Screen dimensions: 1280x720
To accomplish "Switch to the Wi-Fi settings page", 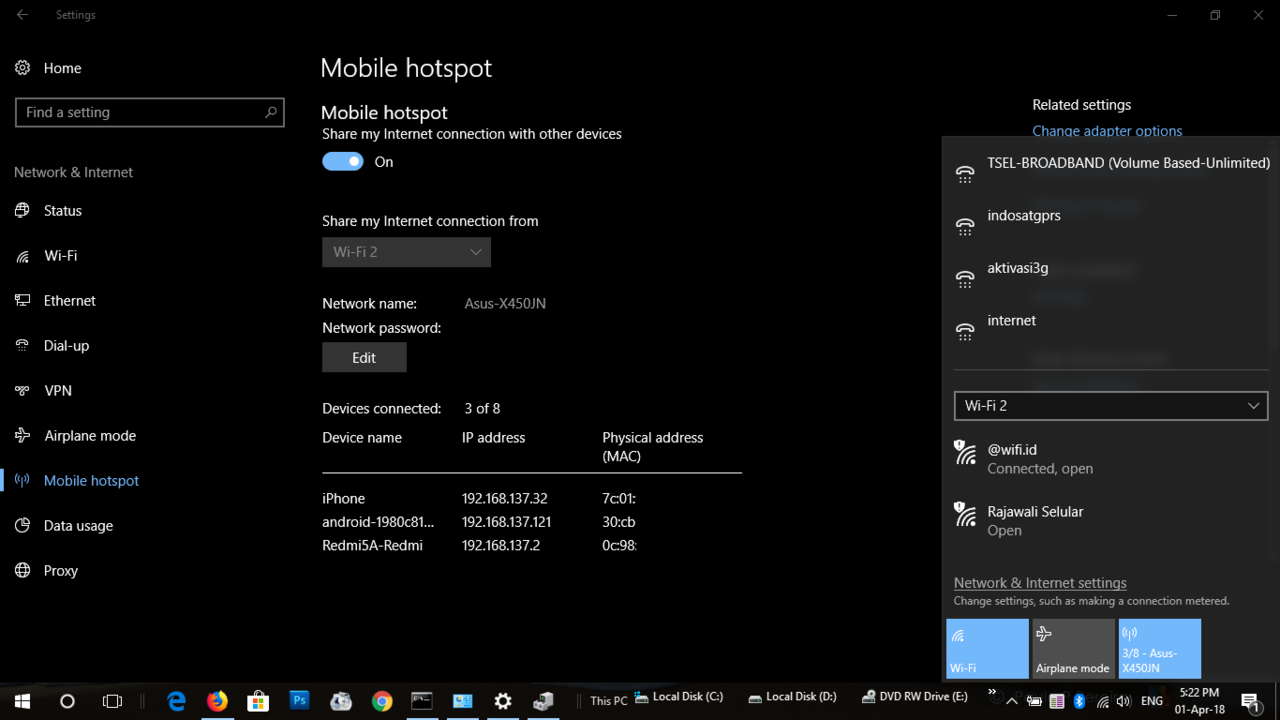I will (x=61, y=256).
